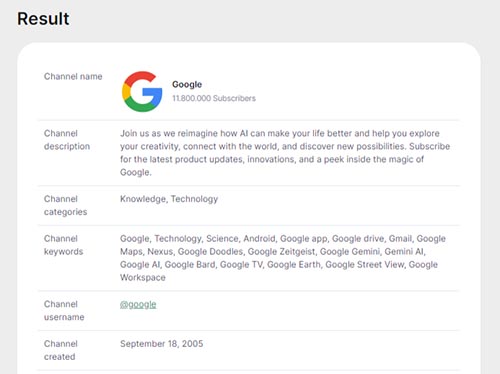Click the Channel name label
The height and width of the screenshot is (374, 500).
tap(73, 76)
